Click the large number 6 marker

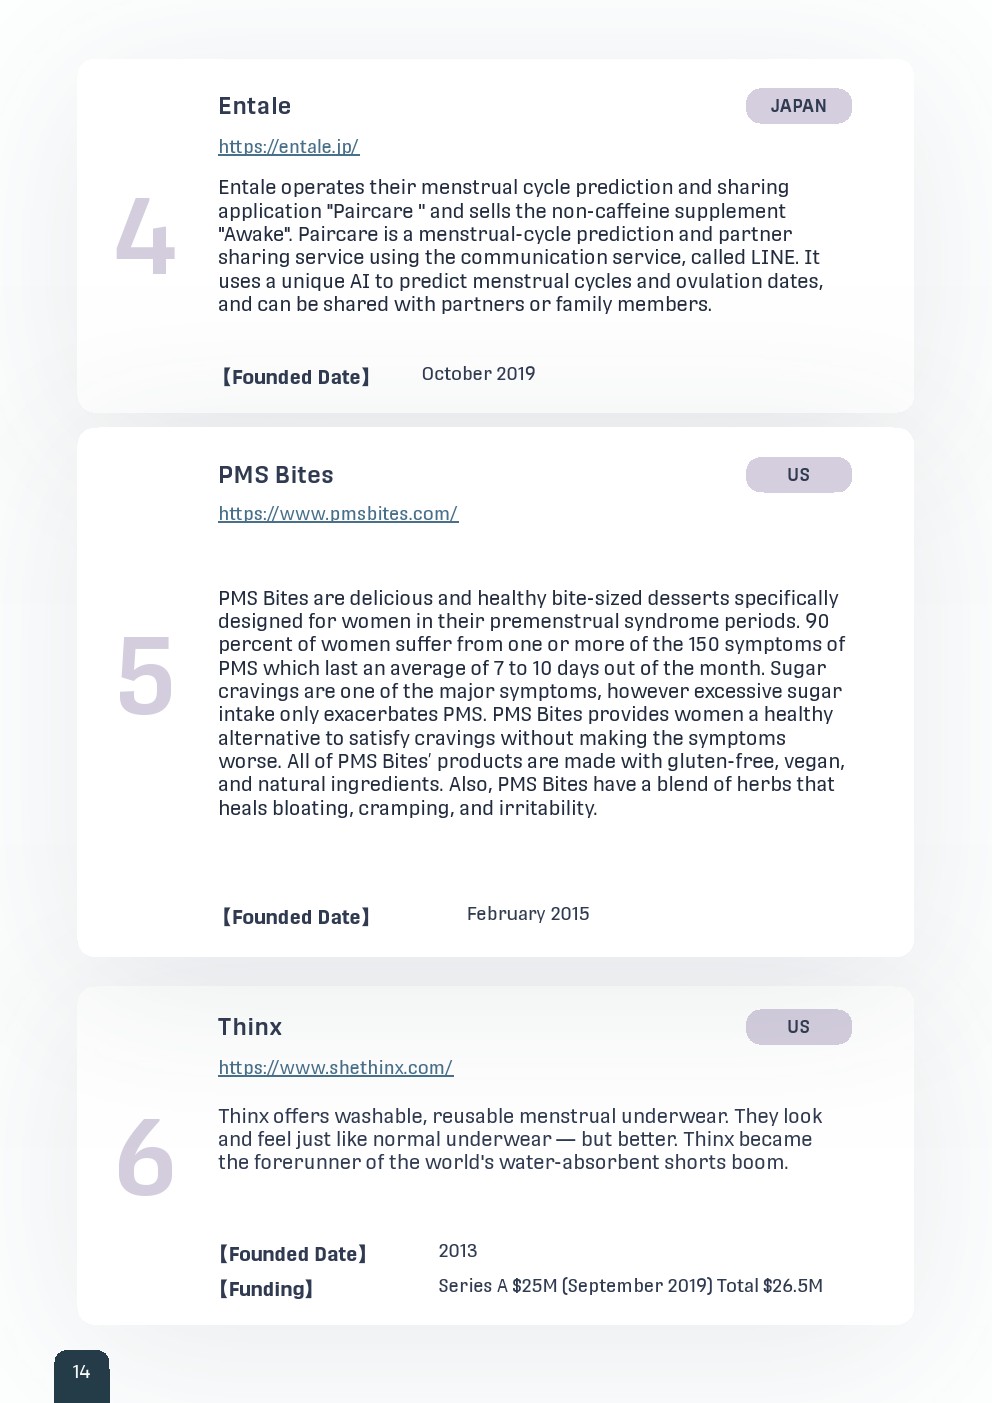point(145,1158)
